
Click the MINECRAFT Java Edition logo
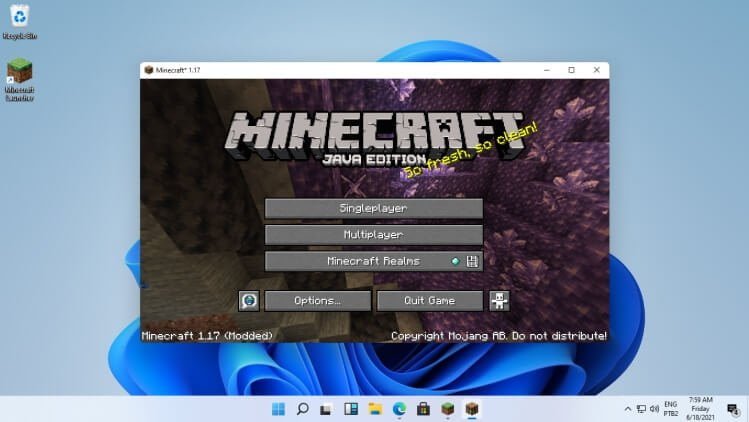375,139
